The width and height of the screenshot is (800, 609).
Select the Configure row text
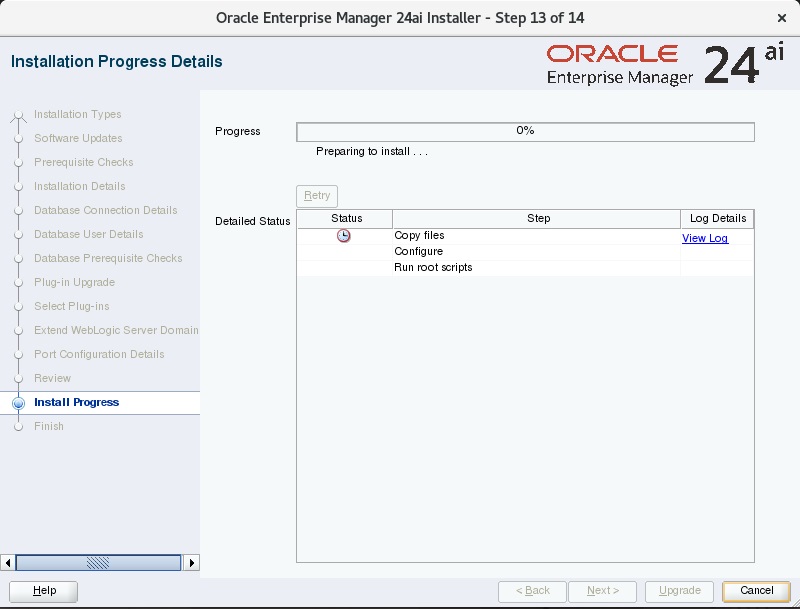pyautogui.click(x=418, y=251)
